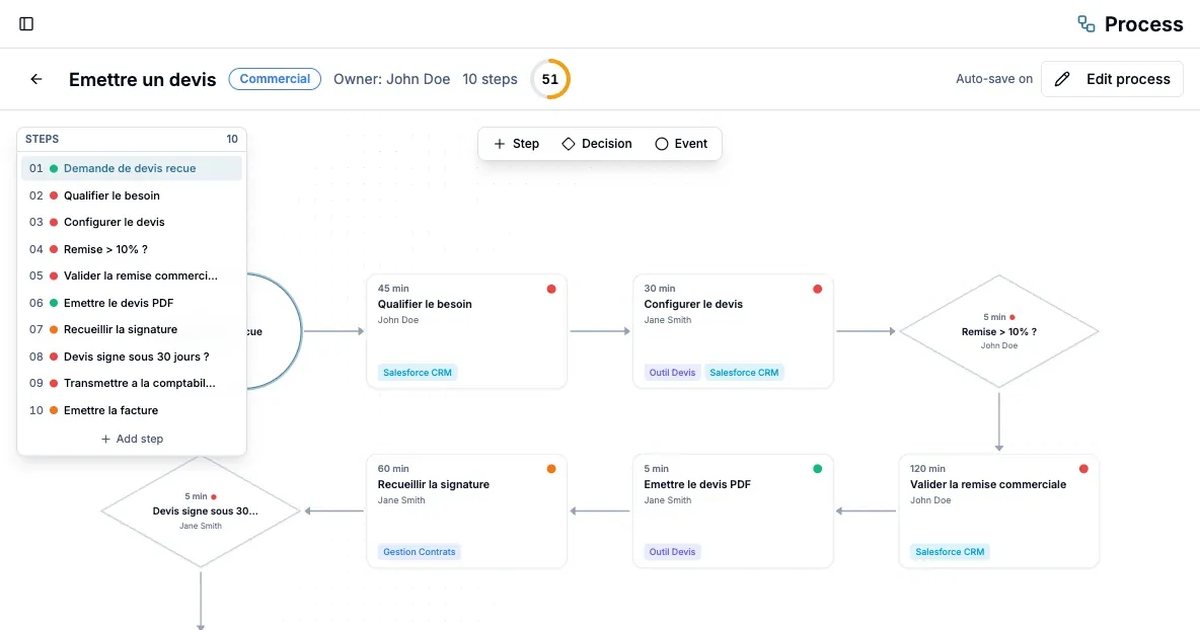Image resolution: width=1200 pixels, height=630 pixels.
Task: Click the score ring showing 51
Action: (x=550, y=79)
